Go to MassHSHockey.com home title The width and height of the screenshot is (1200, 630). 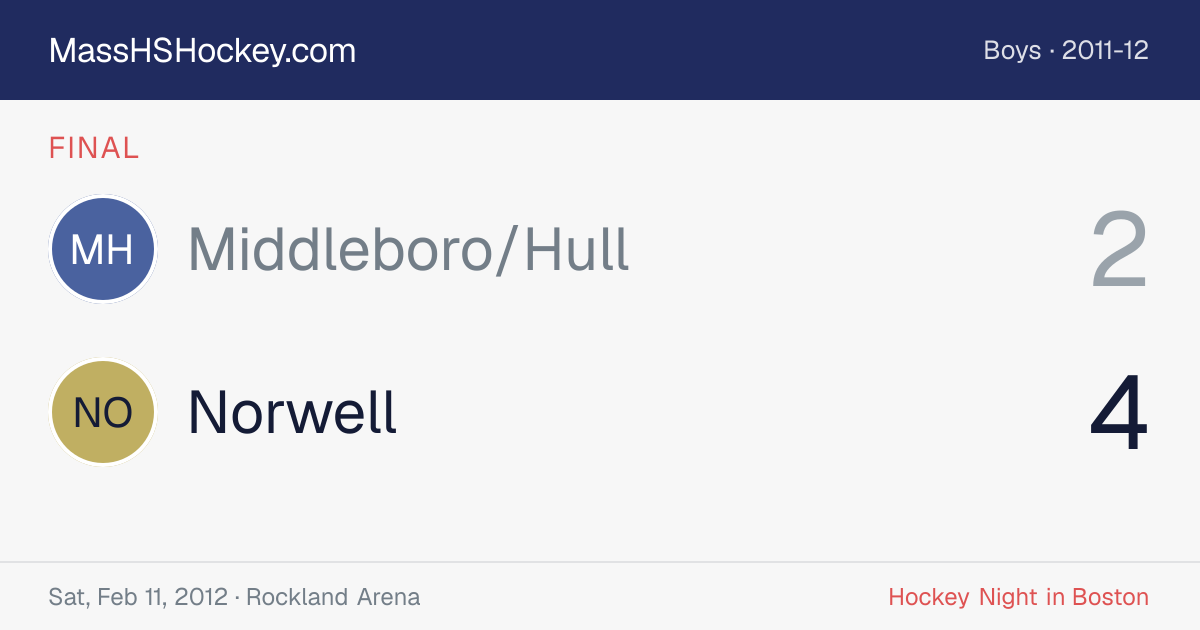pos(202,51)
